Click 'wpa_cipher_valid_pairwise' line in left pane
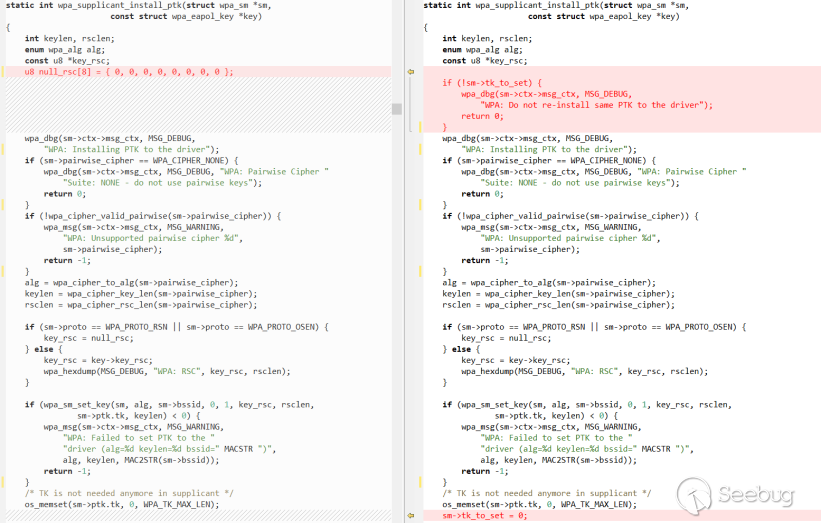Viewport: 822px width, 523px height. pyautogui.click(x=153, y=216)
